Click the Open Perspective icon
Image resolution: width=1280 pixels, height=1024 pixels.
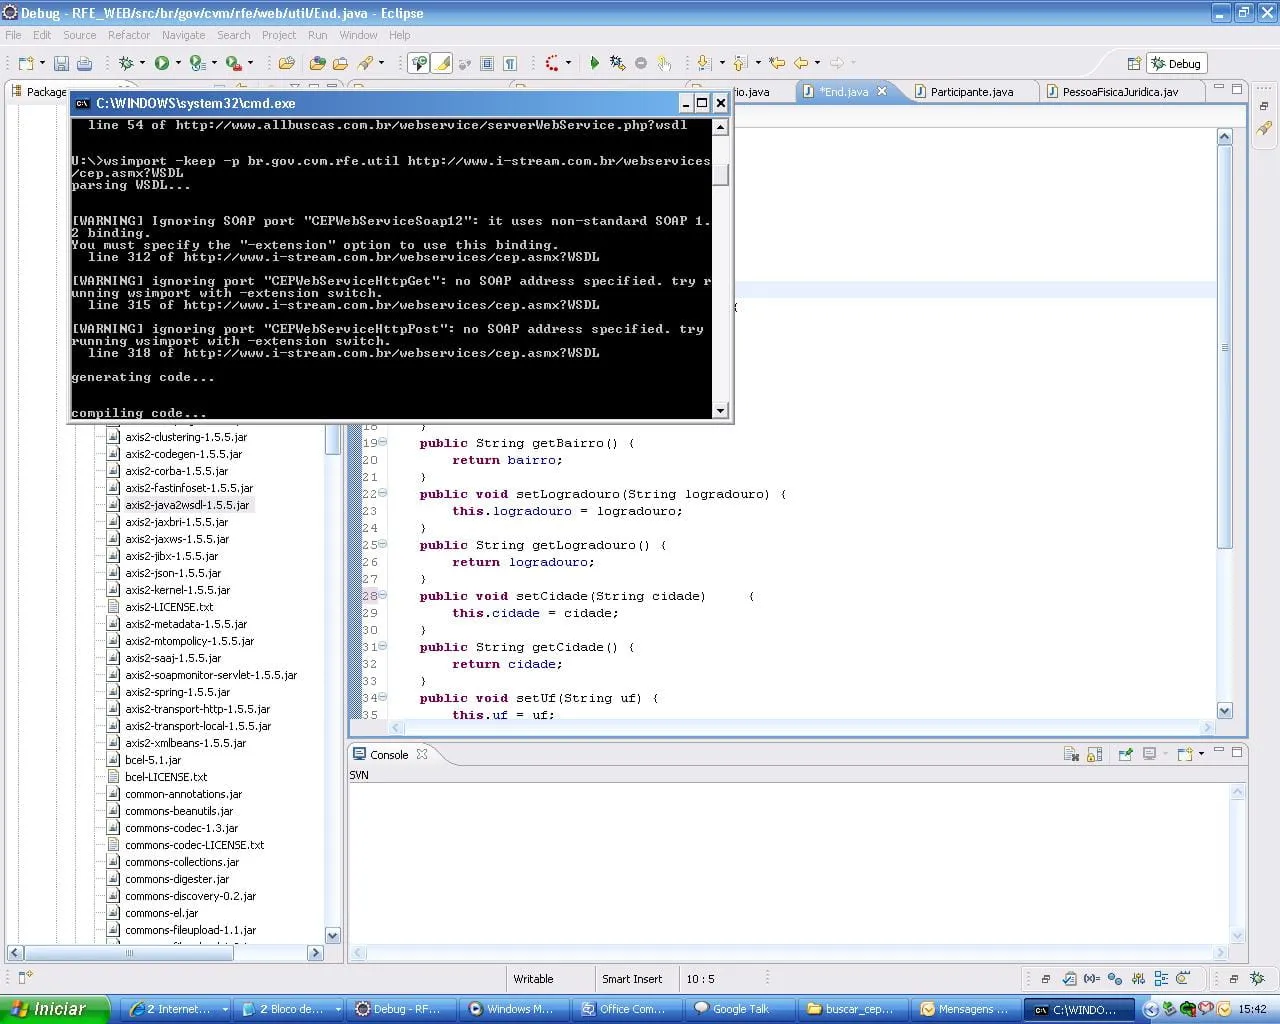[1134, 63]
